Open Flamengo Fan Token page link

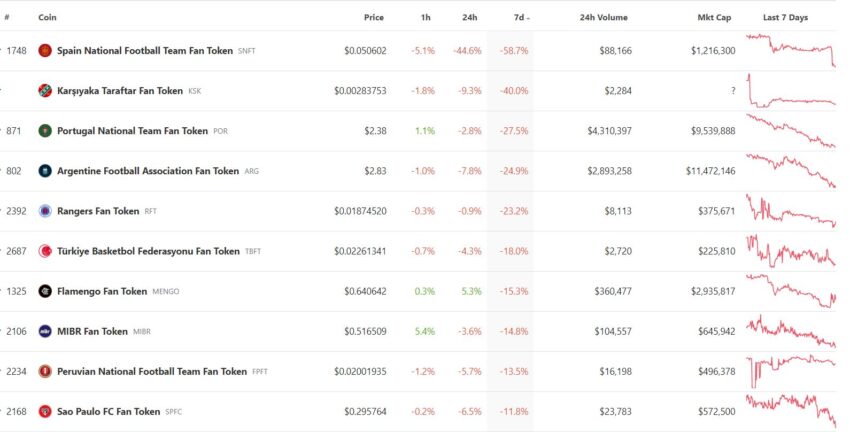102,292
